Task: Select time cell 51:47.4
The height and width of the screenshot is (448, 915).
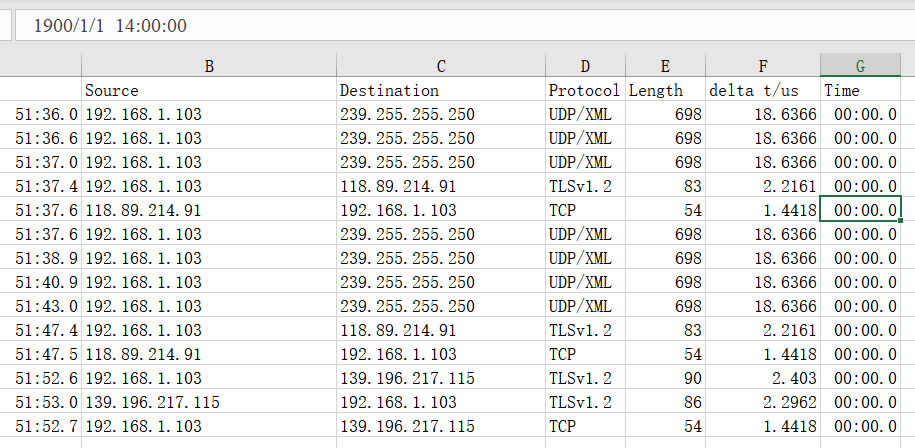Action: coord(41,330)
